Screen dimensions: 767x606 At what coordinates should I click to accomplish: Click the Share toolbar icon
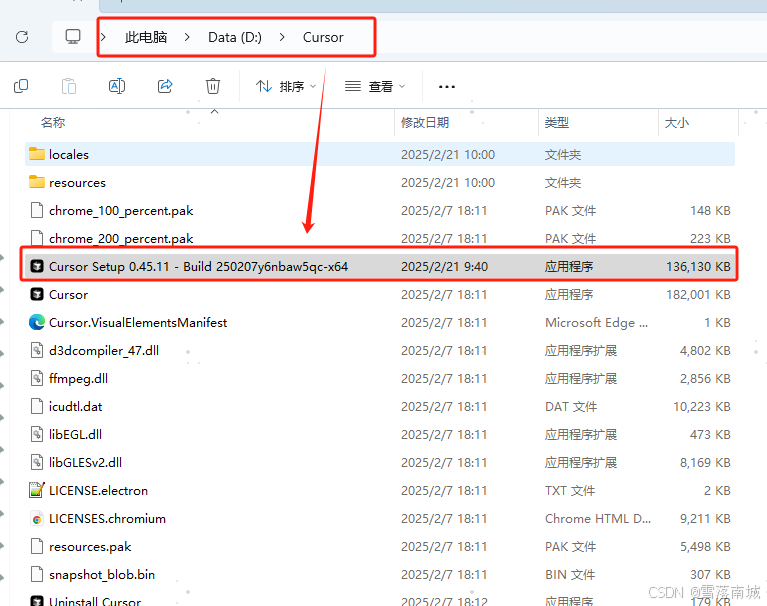[165, 86]
